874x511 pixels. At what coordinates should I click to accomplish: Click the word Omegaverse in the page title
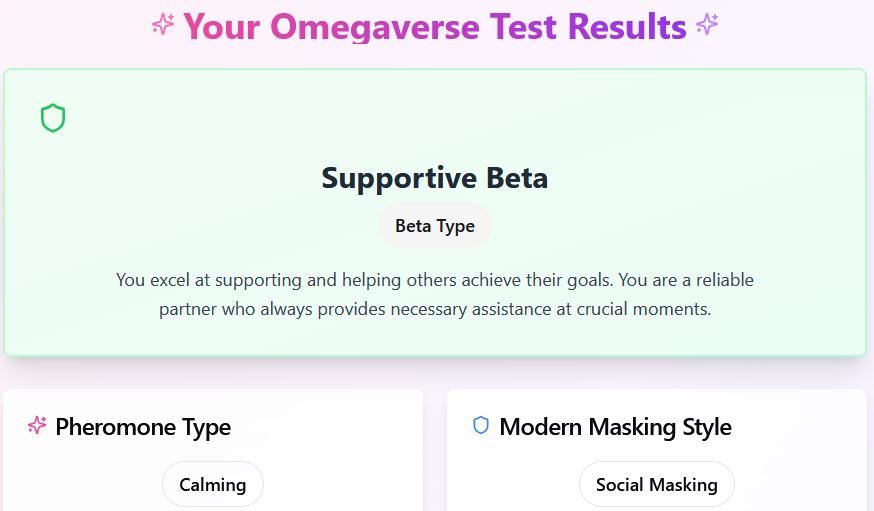click(375, 26)
